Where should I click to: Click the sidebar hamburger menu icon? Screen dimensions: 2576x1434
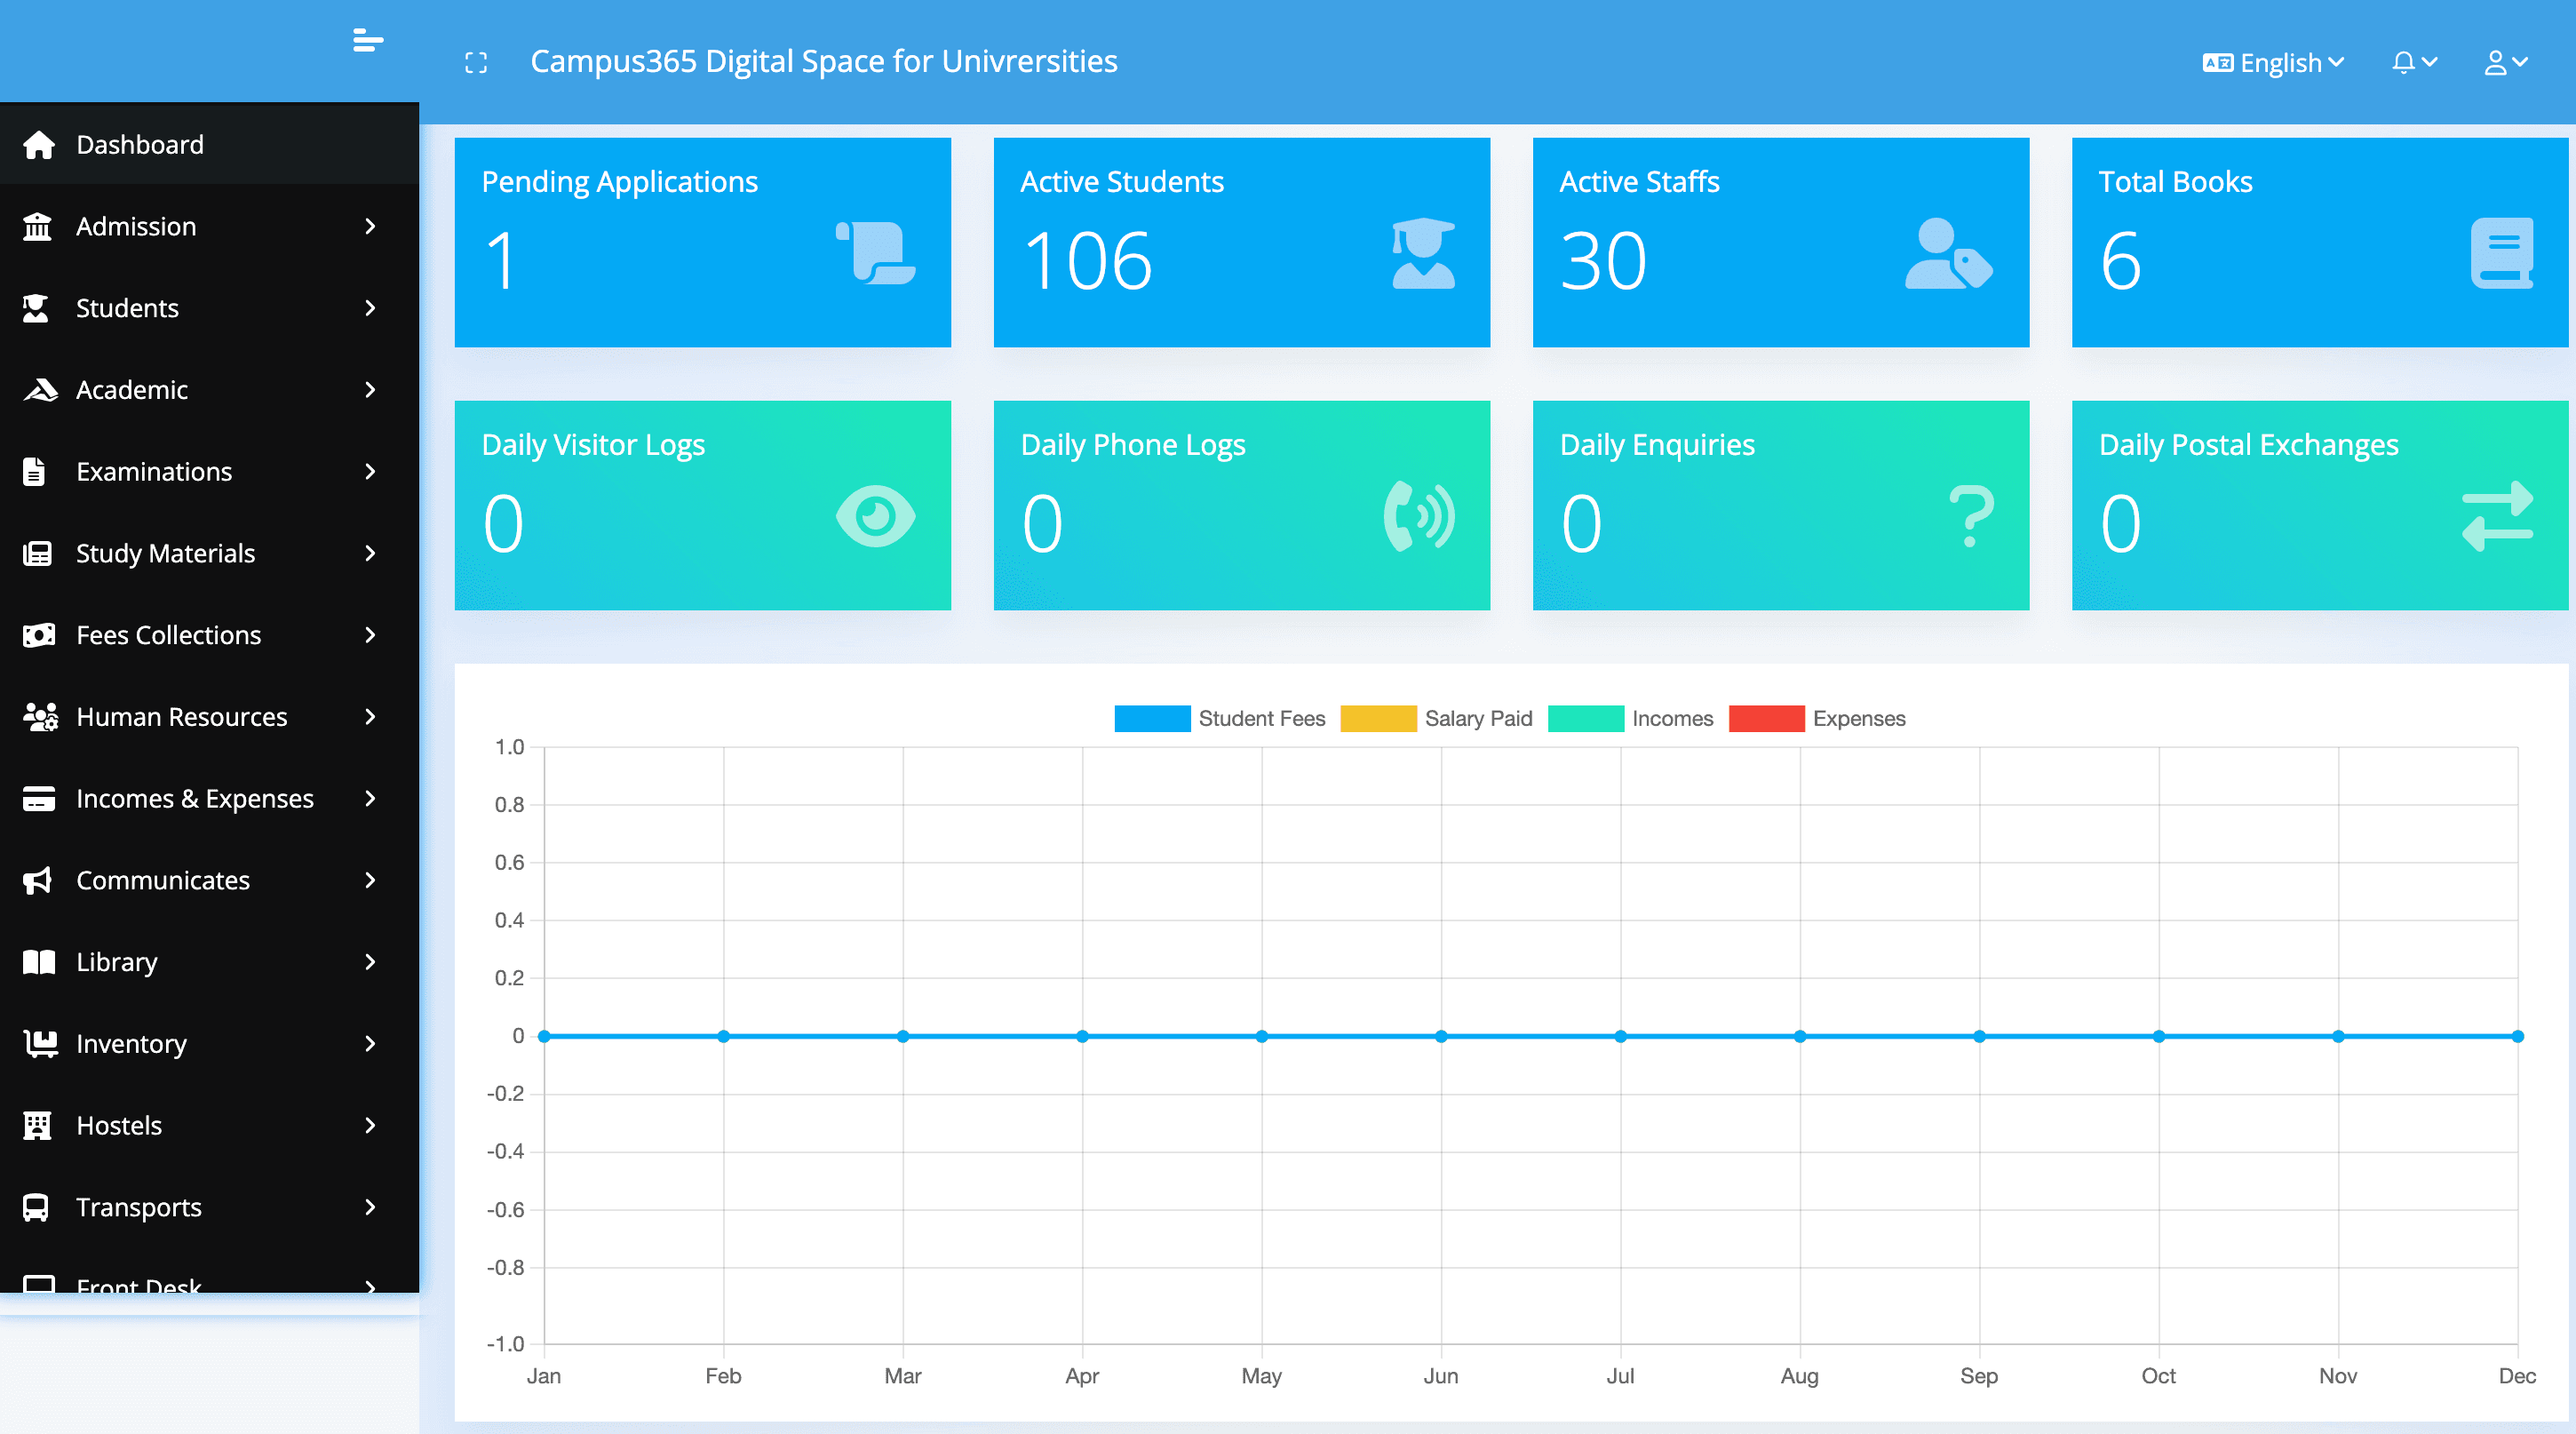pos(367,41)
